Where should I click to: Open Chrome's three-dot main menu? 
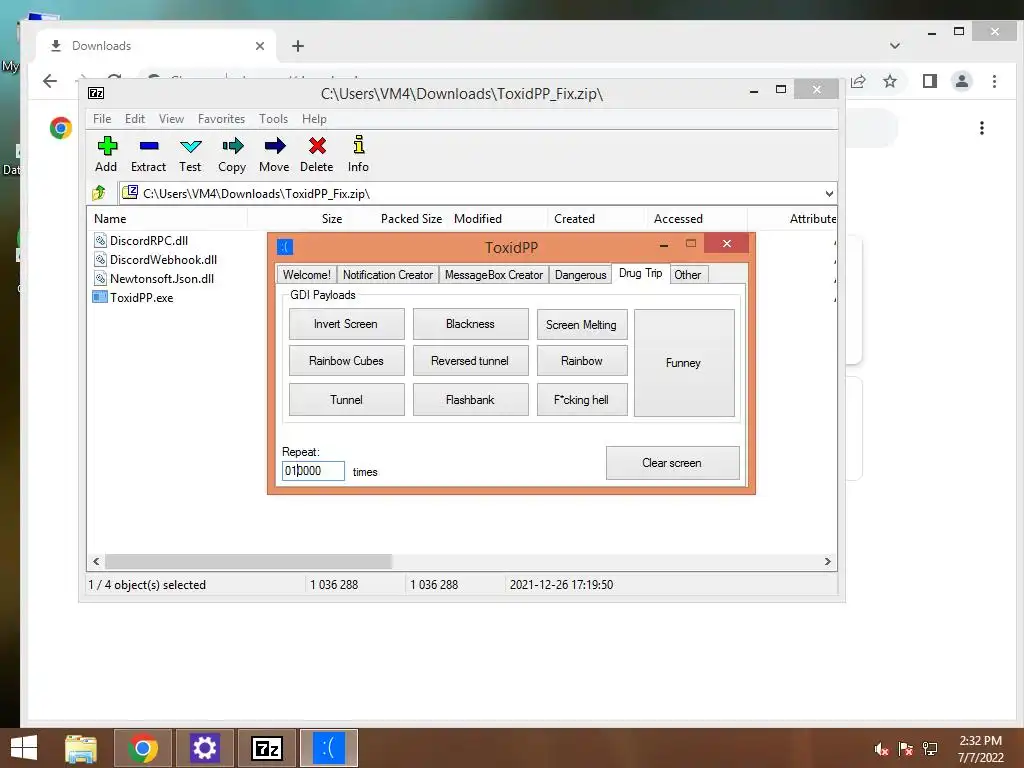click(994, 81)
